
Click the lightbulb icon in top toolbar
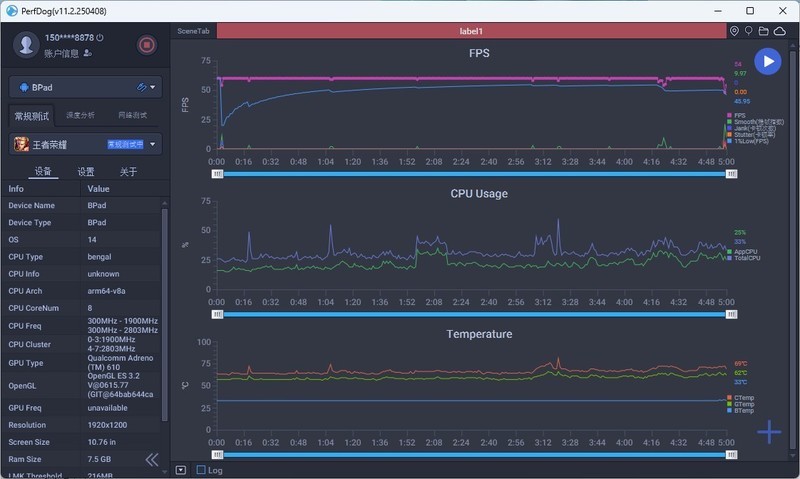[748, 32]
